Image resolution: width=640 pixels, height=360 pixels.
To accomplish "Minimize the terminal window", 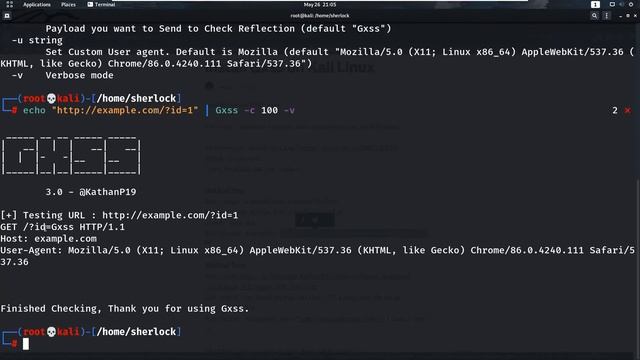I will tap(620, 16).
